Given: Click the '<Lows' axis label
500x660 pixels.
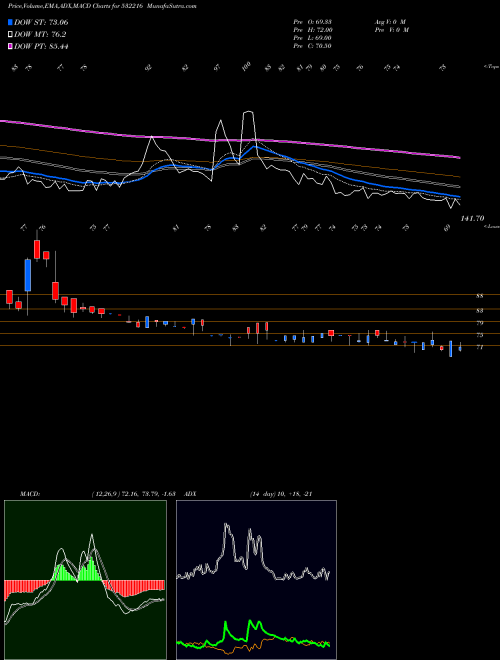Looking at the screenshot, I should [x=491, y=226].
